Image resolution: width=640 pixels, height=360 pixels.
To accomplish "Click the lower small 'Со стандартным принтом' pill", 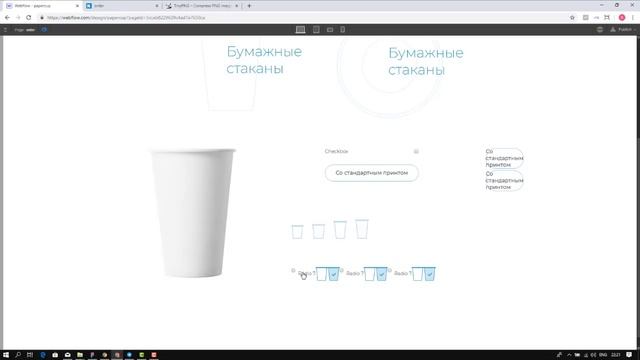I will coord(504,180).
